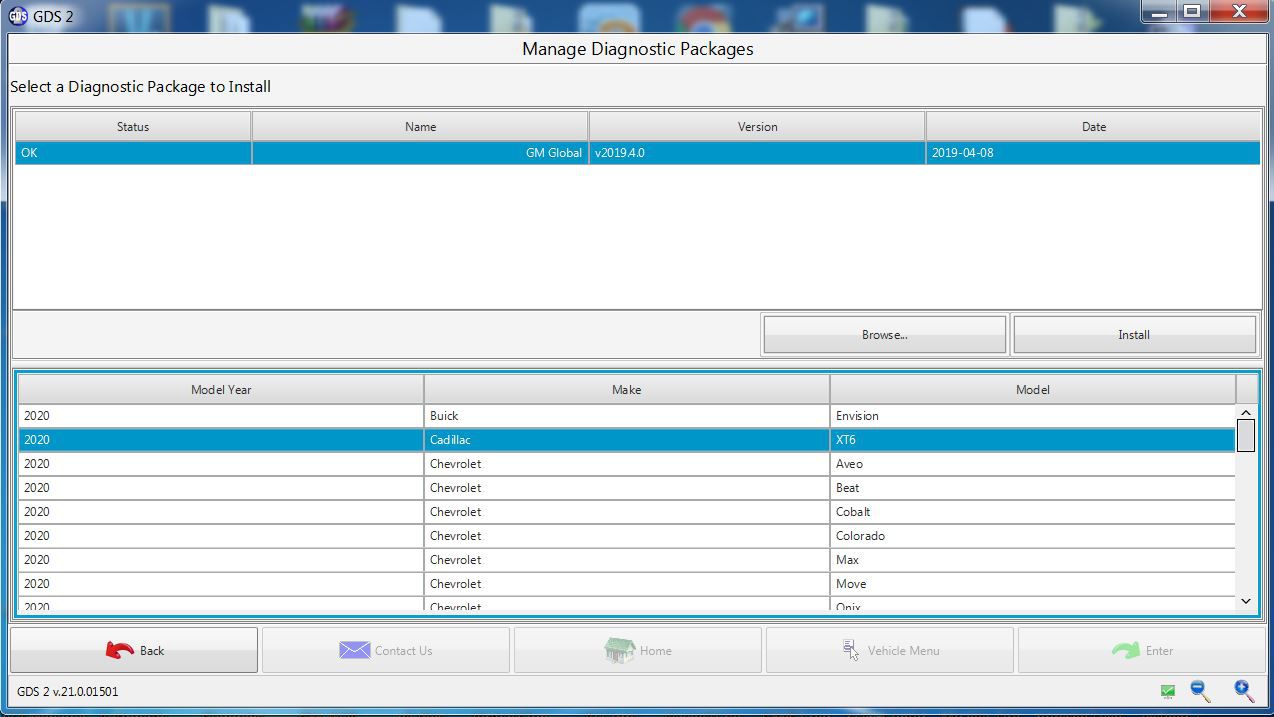Screen dimensions: 1274x717
Task: Click Chevrolet make in the Colorado row
Action: pos(627,536)
